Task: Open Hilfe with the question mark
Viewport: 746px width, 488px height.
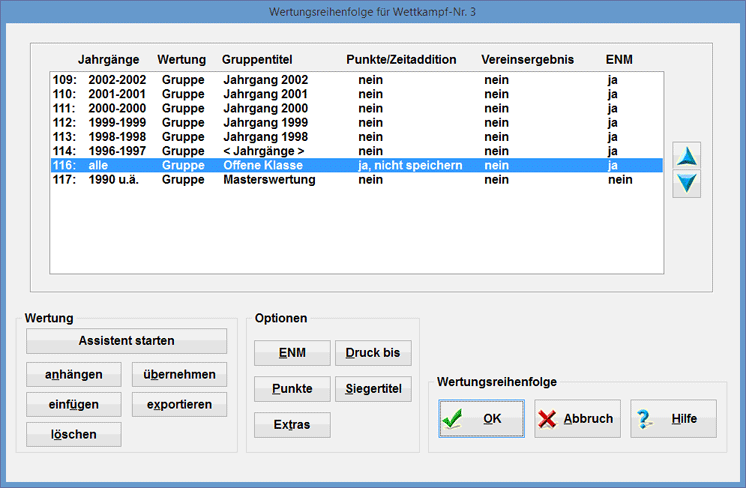Action: 673,419
